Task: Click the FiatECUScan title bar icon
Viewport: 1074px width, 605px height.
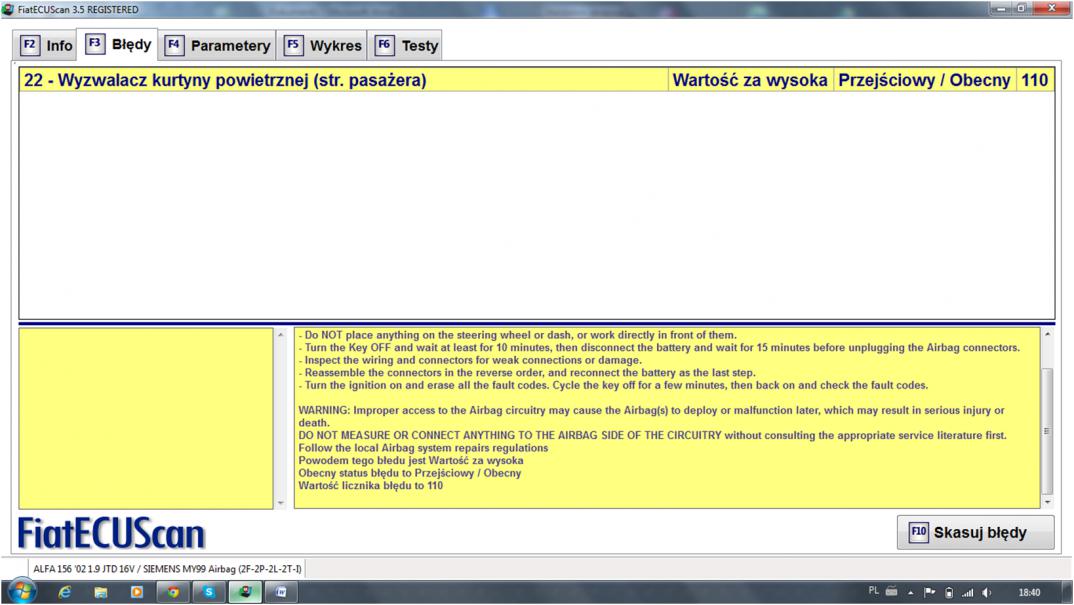Action: tap(8, 9)
